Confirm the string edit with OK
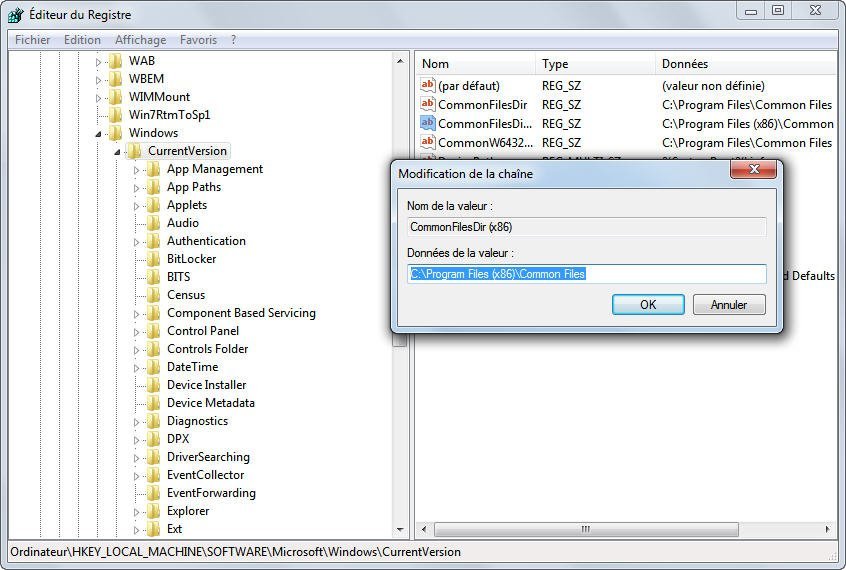The width and height of the screenshot is (846, 570). (x=648, y=304)
